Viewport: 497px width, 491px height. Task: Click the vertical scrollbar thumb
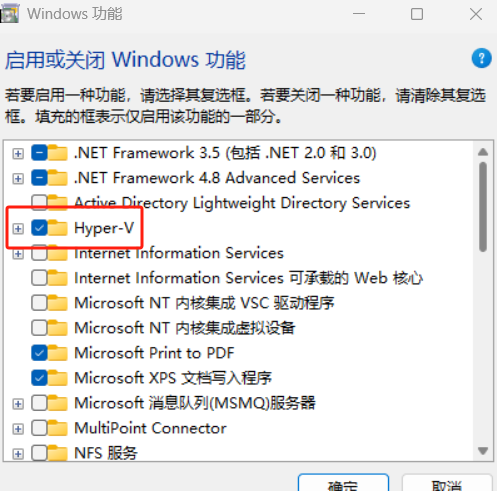(483, 207)
